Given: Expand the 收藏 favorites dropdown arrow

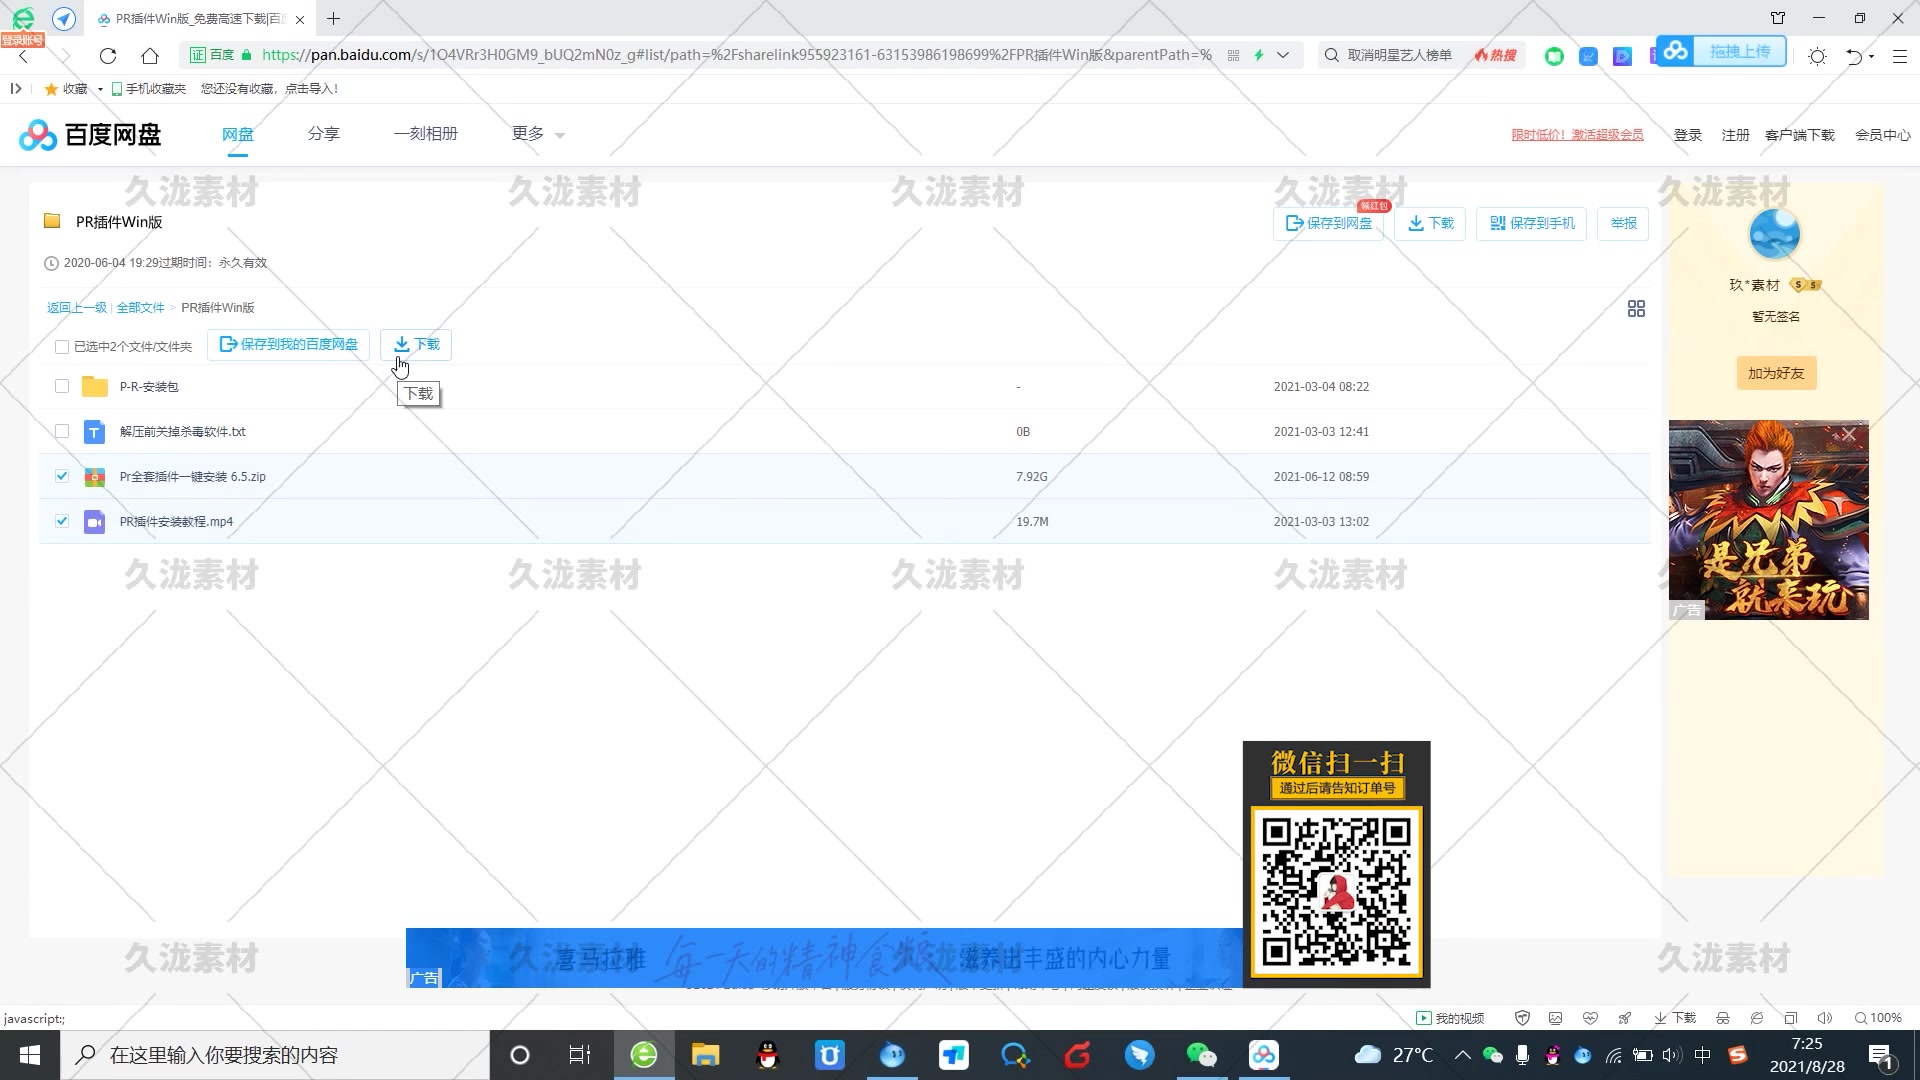Looking at the screenshot, I should [100, 89].
